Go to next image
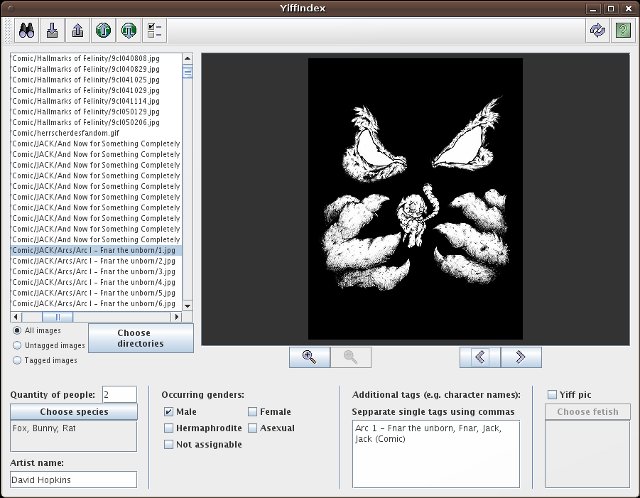This screenshot has height=498, width=640. point(521,357)
